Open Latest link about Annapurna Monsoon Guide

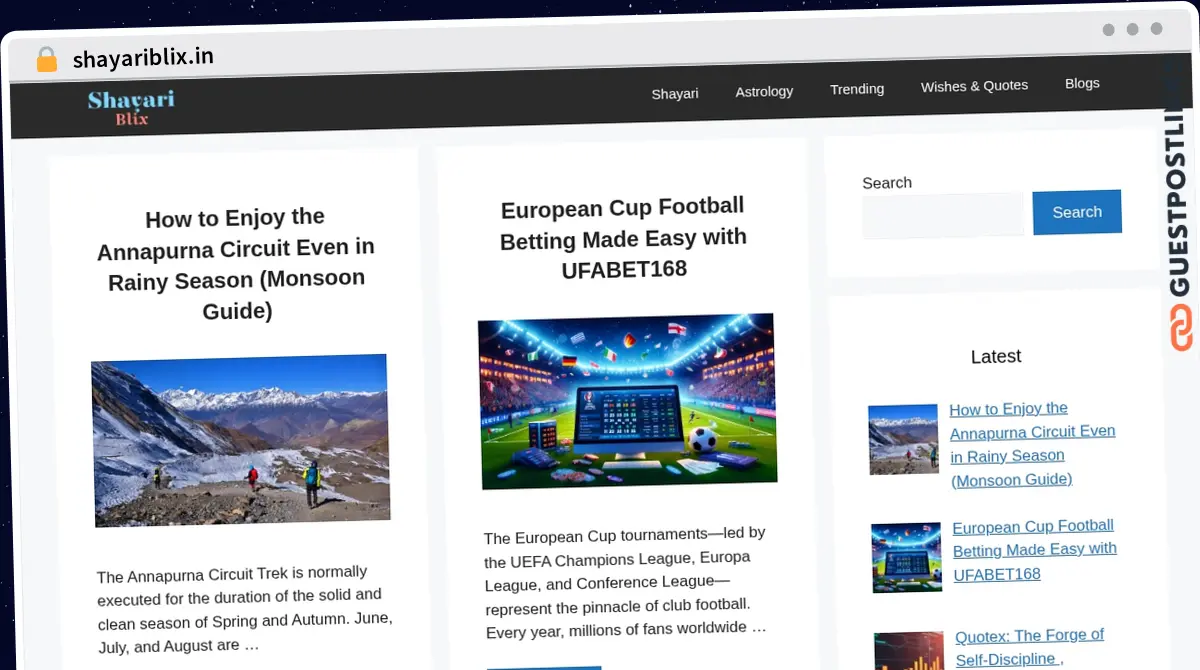pyautogui.click(x=1032, y=444)
